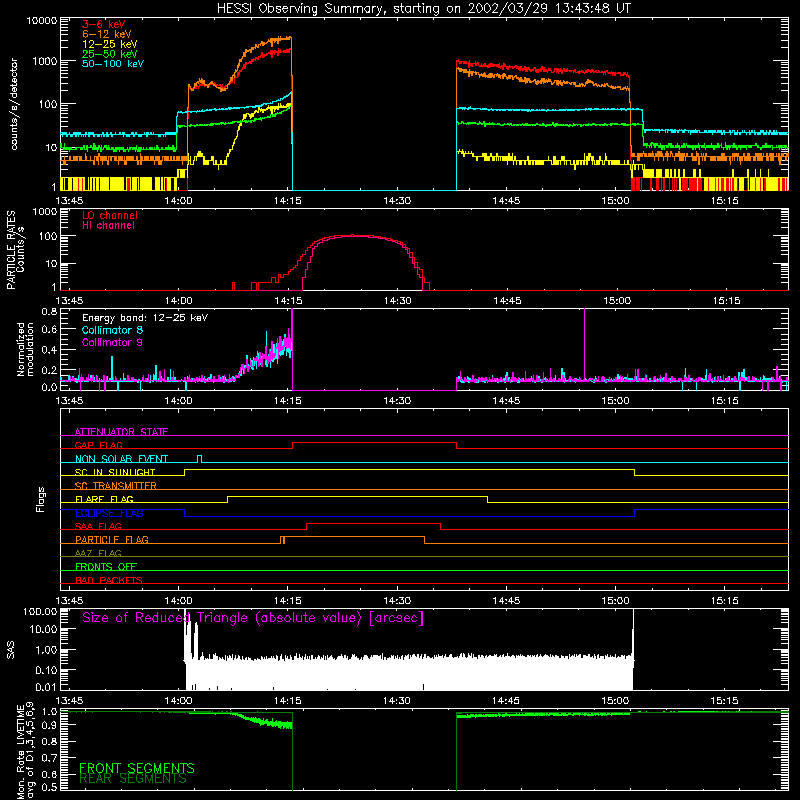This screenshot has height=800, width=800.
Task: Click the 14:15 tick under the SAS panel
Action: coord(288,701)
